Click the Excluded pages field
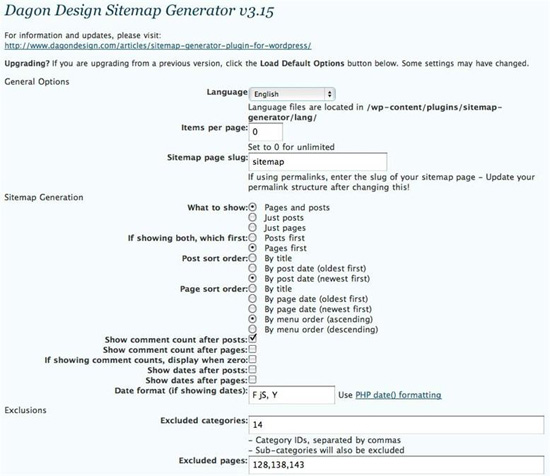 pyautogui.click(x=396, y=465)
